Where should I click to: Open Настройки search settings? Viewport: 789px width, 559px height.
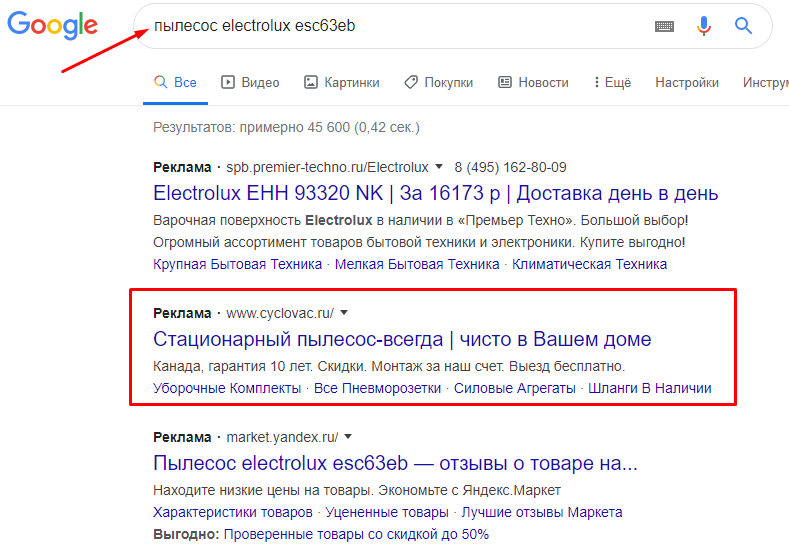point(687,83)
